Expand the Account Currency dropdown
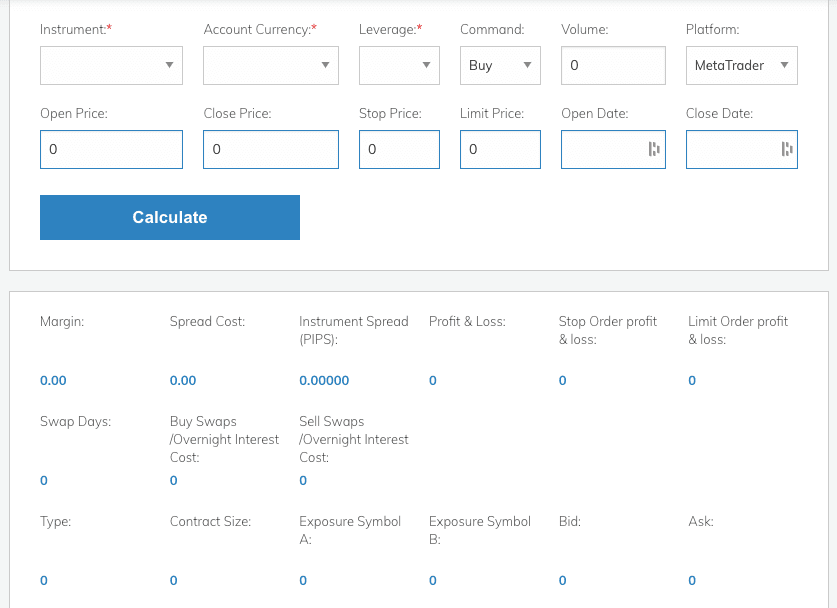Viewport: 837px width, 608px height. 270,66
